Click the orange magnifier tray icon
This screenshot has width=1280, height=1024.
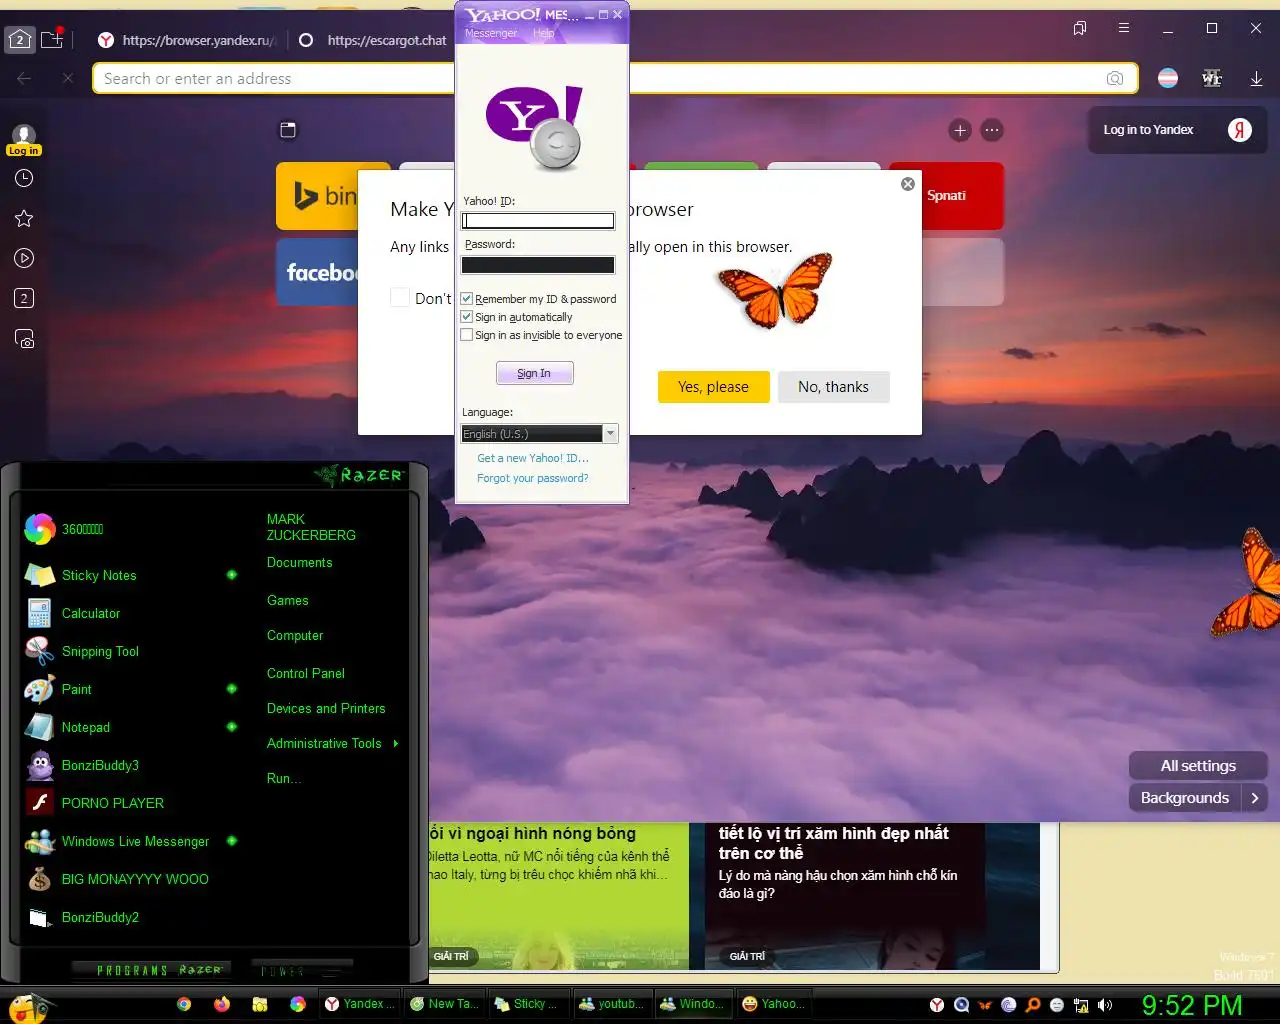click(1033, 1005)
